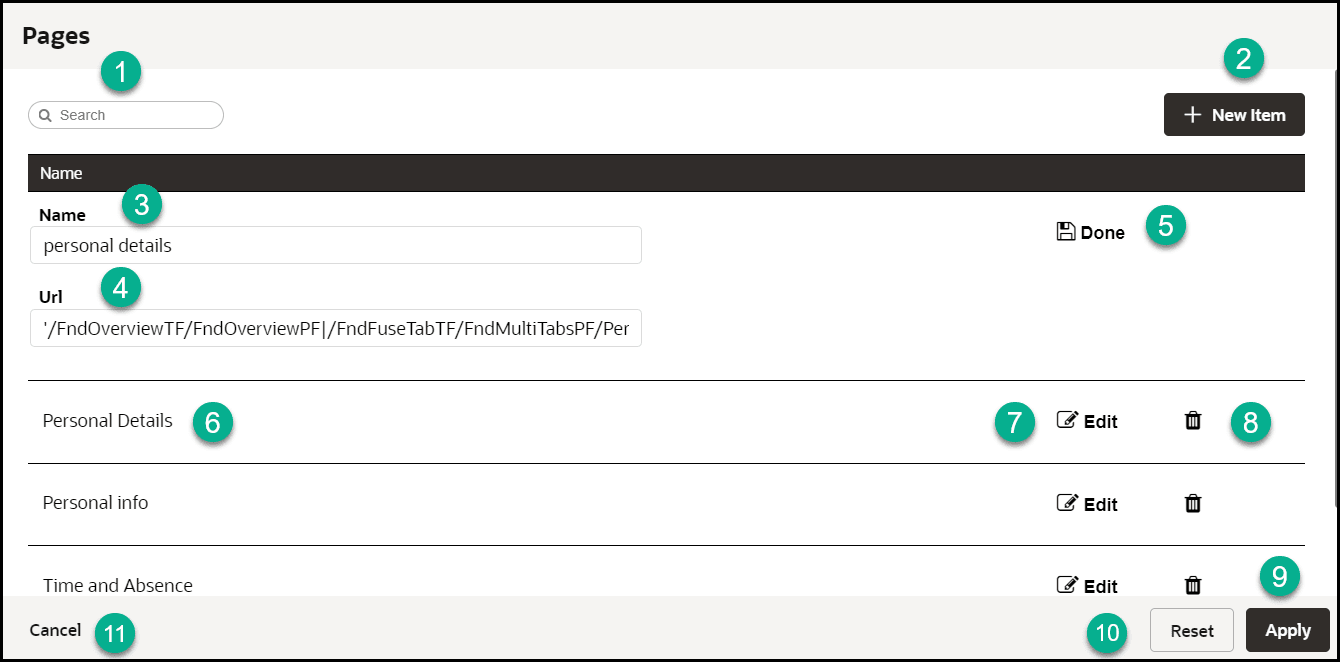Click the magnifier icon in the Search box
This screenshot has width=1340, height=662.
click(44, 115)
